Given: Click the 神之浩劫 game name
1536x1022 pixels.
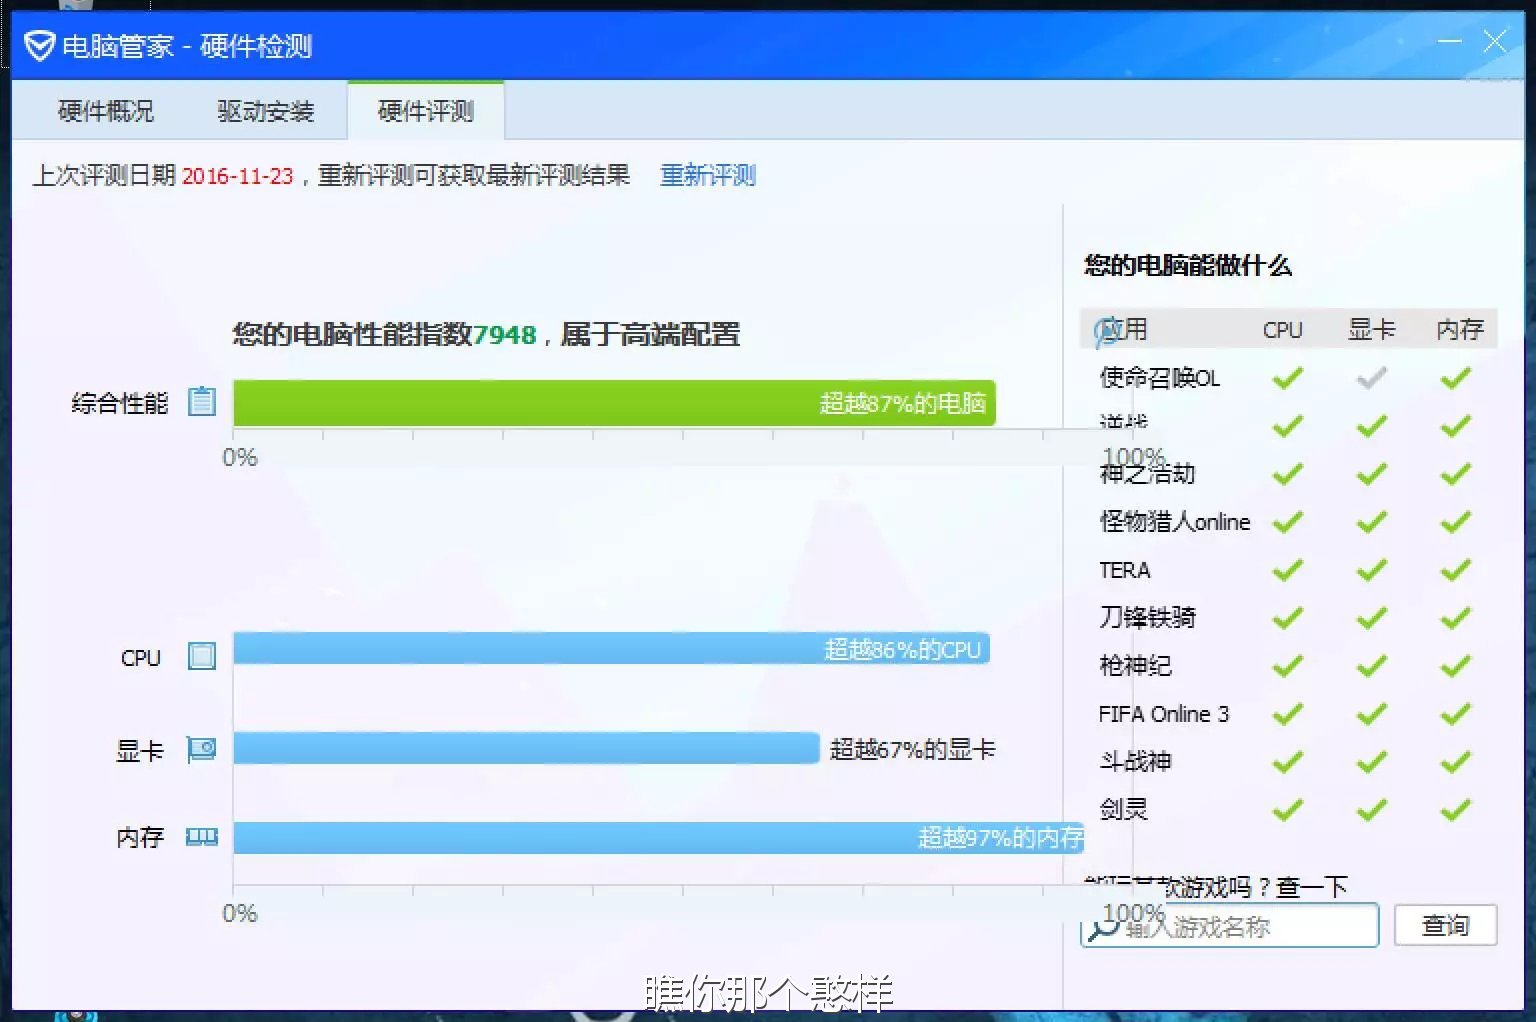Looking at the screenshot, I should tap(1148, 474).
